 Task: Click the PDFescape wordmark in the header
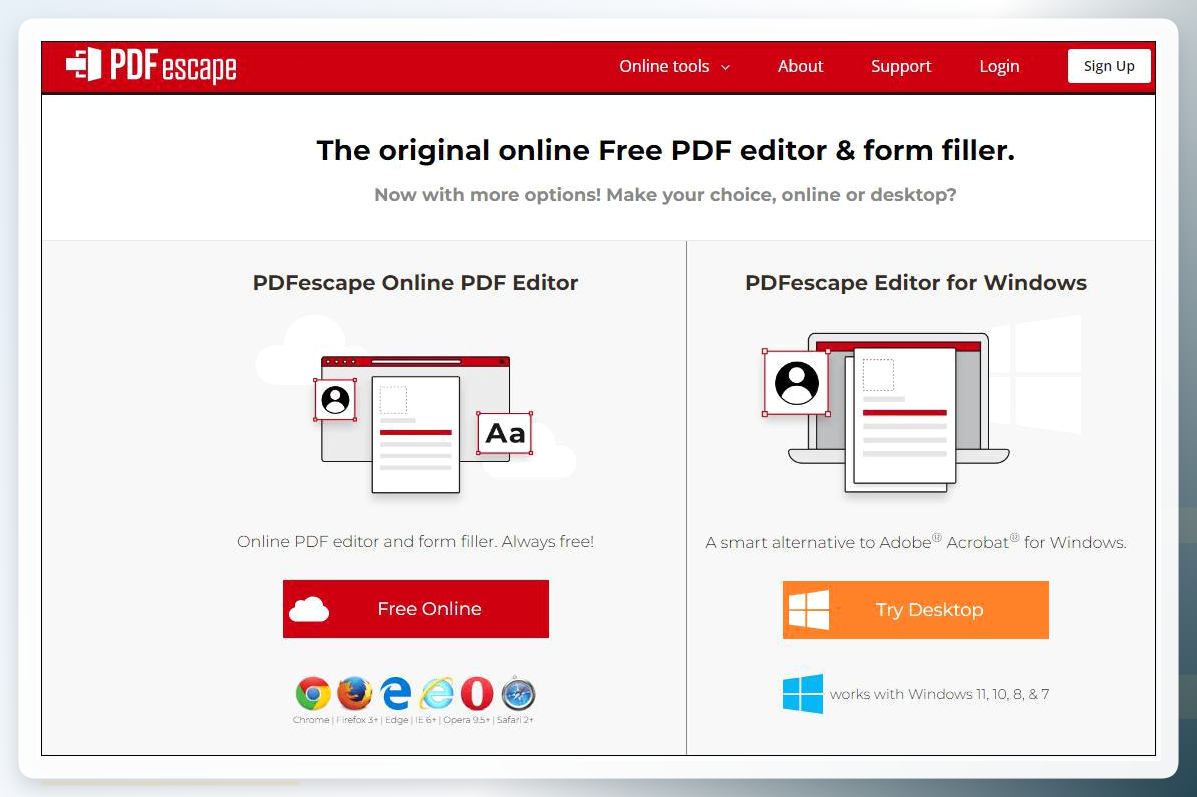173,66
